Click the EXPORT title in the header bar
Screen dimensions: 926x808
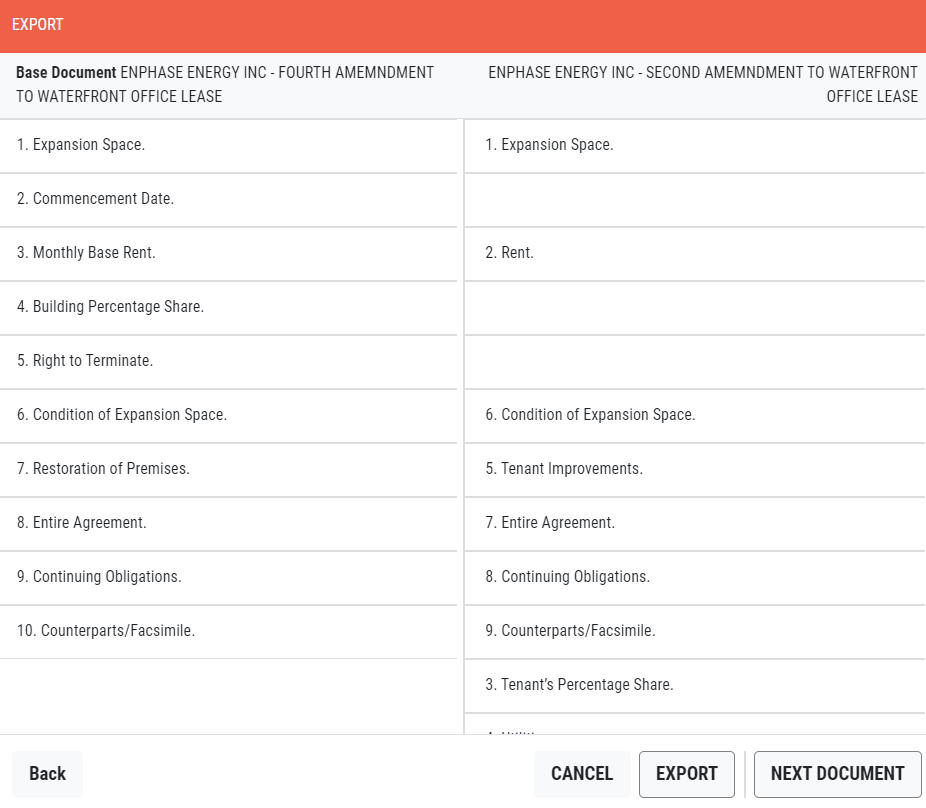pos(38,25)
